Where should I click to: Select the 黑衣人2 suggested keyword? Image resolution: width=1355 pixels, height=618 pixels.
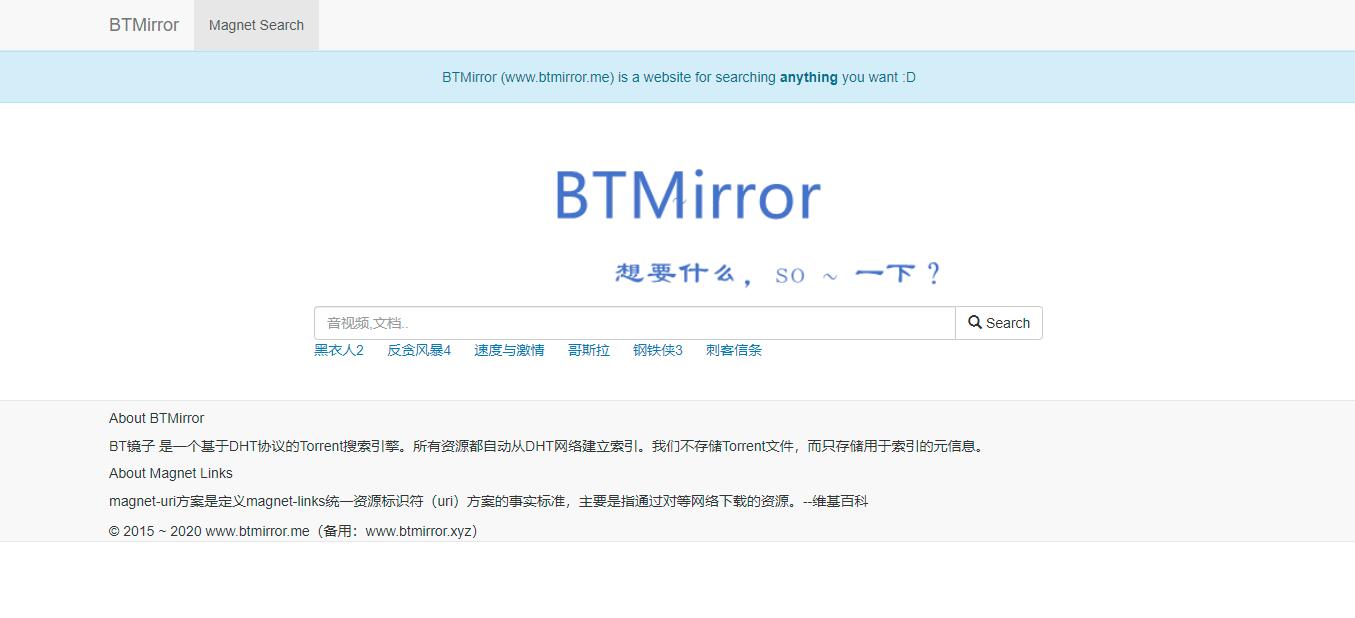pos(339,350)
